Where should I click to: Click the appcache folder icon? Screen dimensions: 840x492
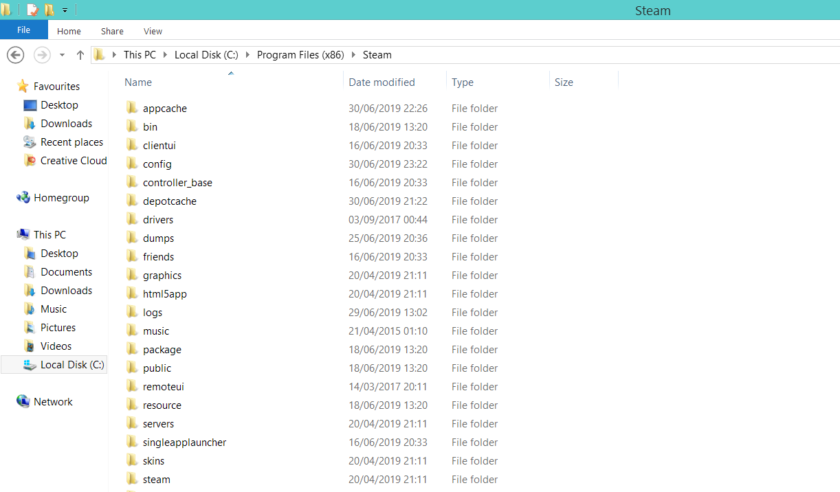[132, 108]
